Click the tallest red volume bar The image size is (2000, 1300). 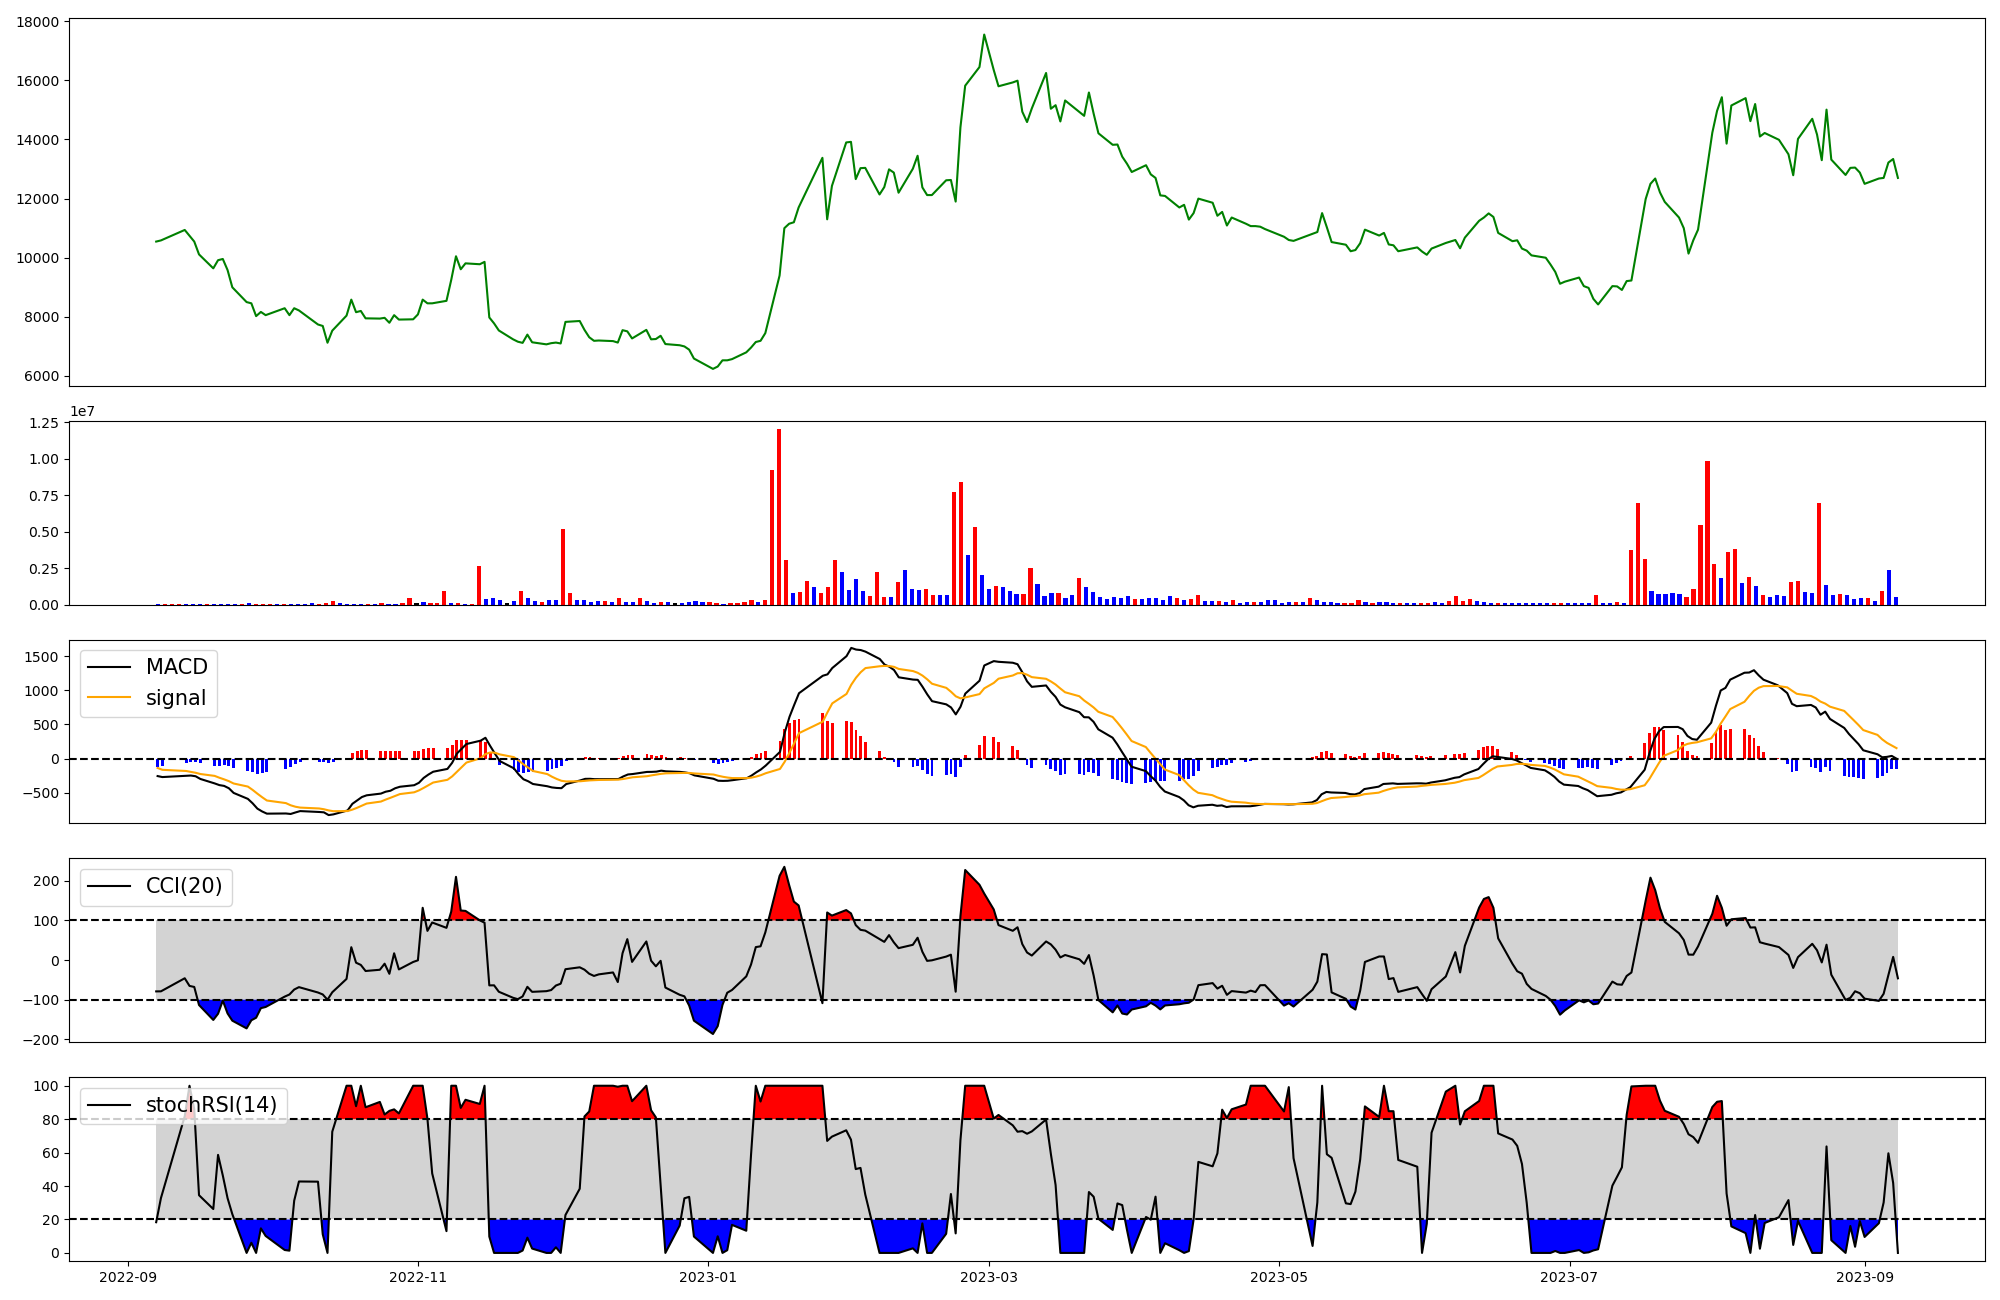coord(779,517)
